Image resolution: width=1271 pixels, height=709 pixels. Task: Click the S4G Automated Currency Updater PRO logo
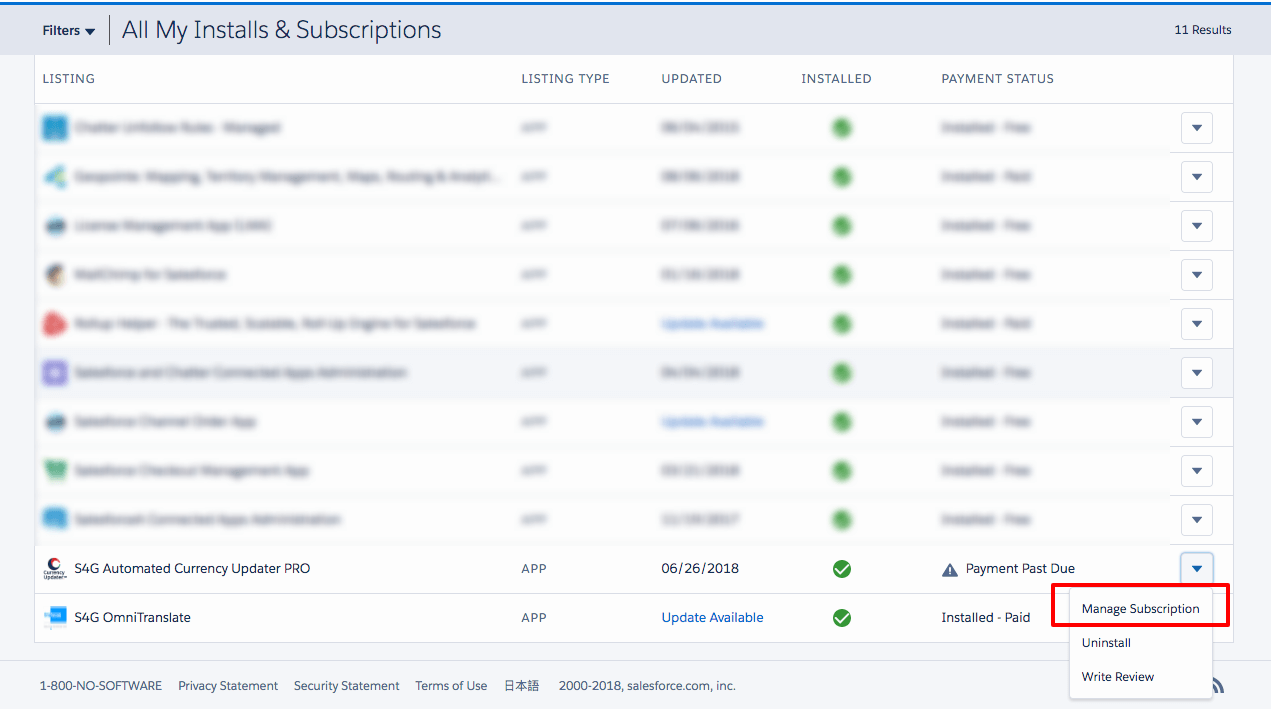tap(54, 569)
